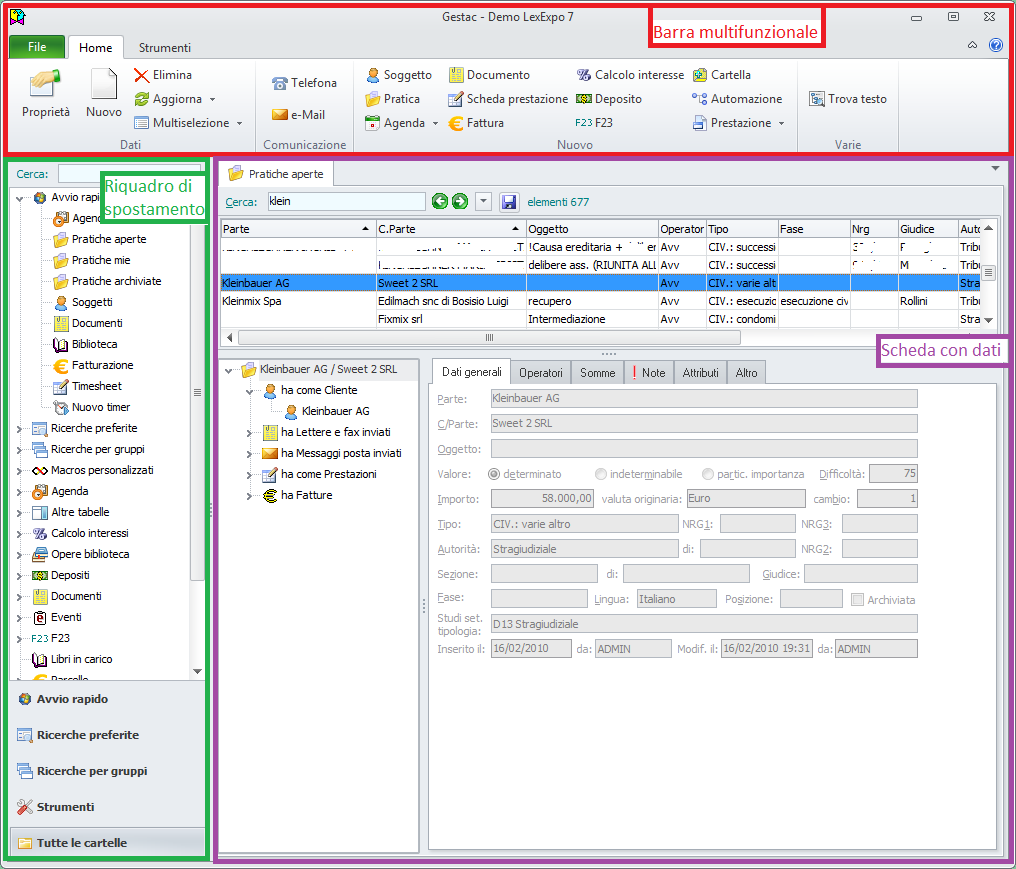Open the ribbon Agenda button
Viewport: 1016px width, 869px height.
click(395, 123)
